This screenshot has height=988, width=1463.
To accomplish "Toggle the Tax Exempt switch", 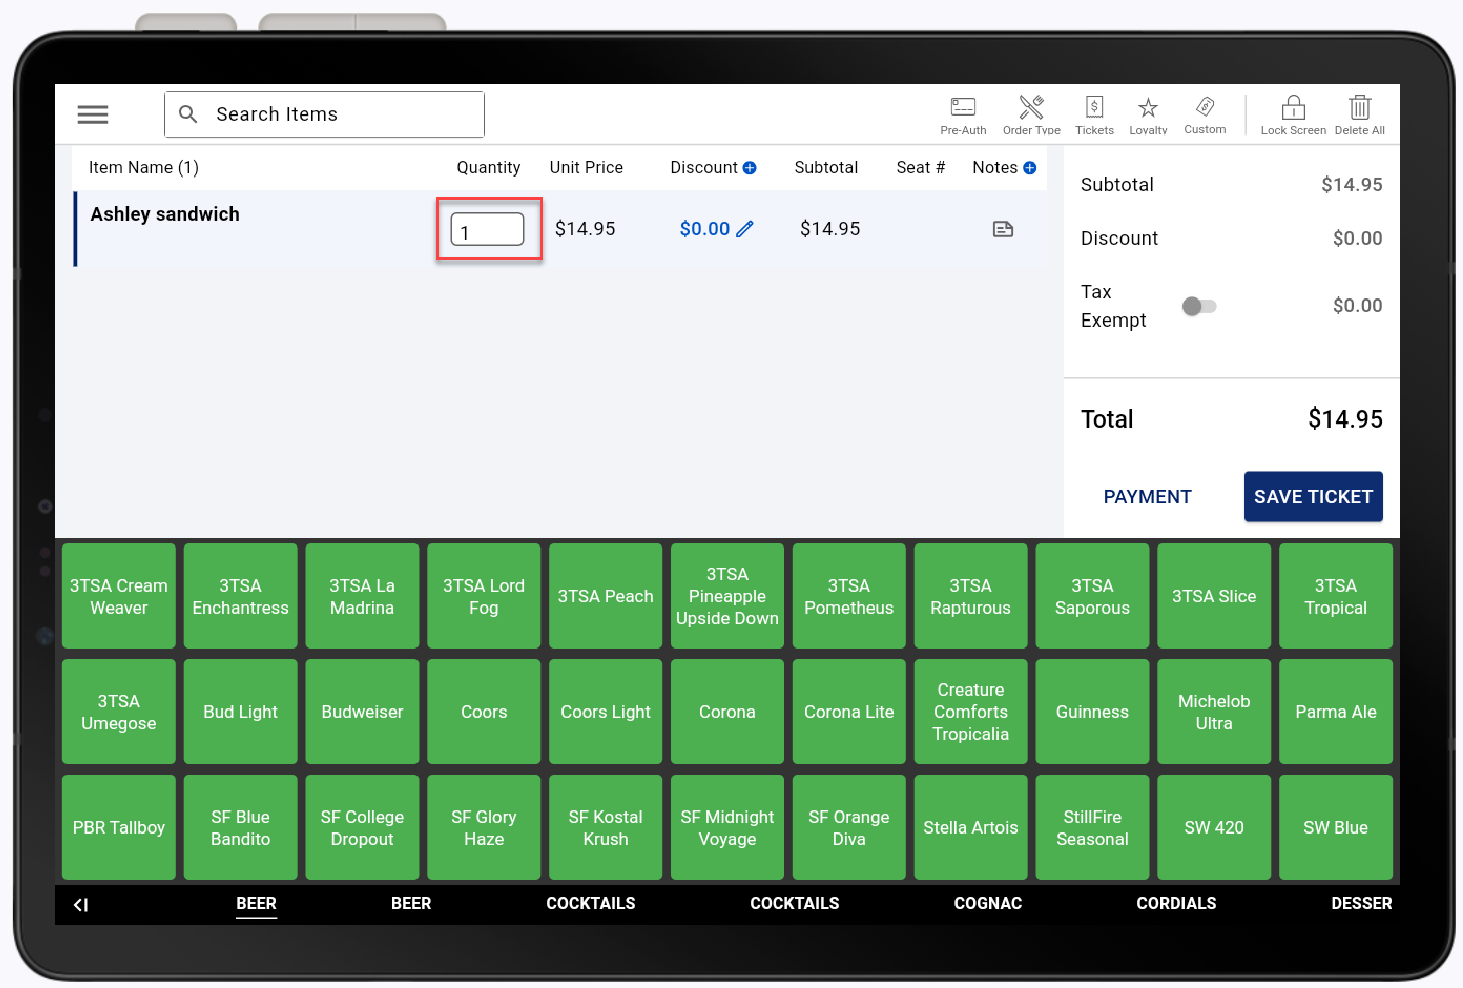I will pyautogui.click(x=1198, y=306).
